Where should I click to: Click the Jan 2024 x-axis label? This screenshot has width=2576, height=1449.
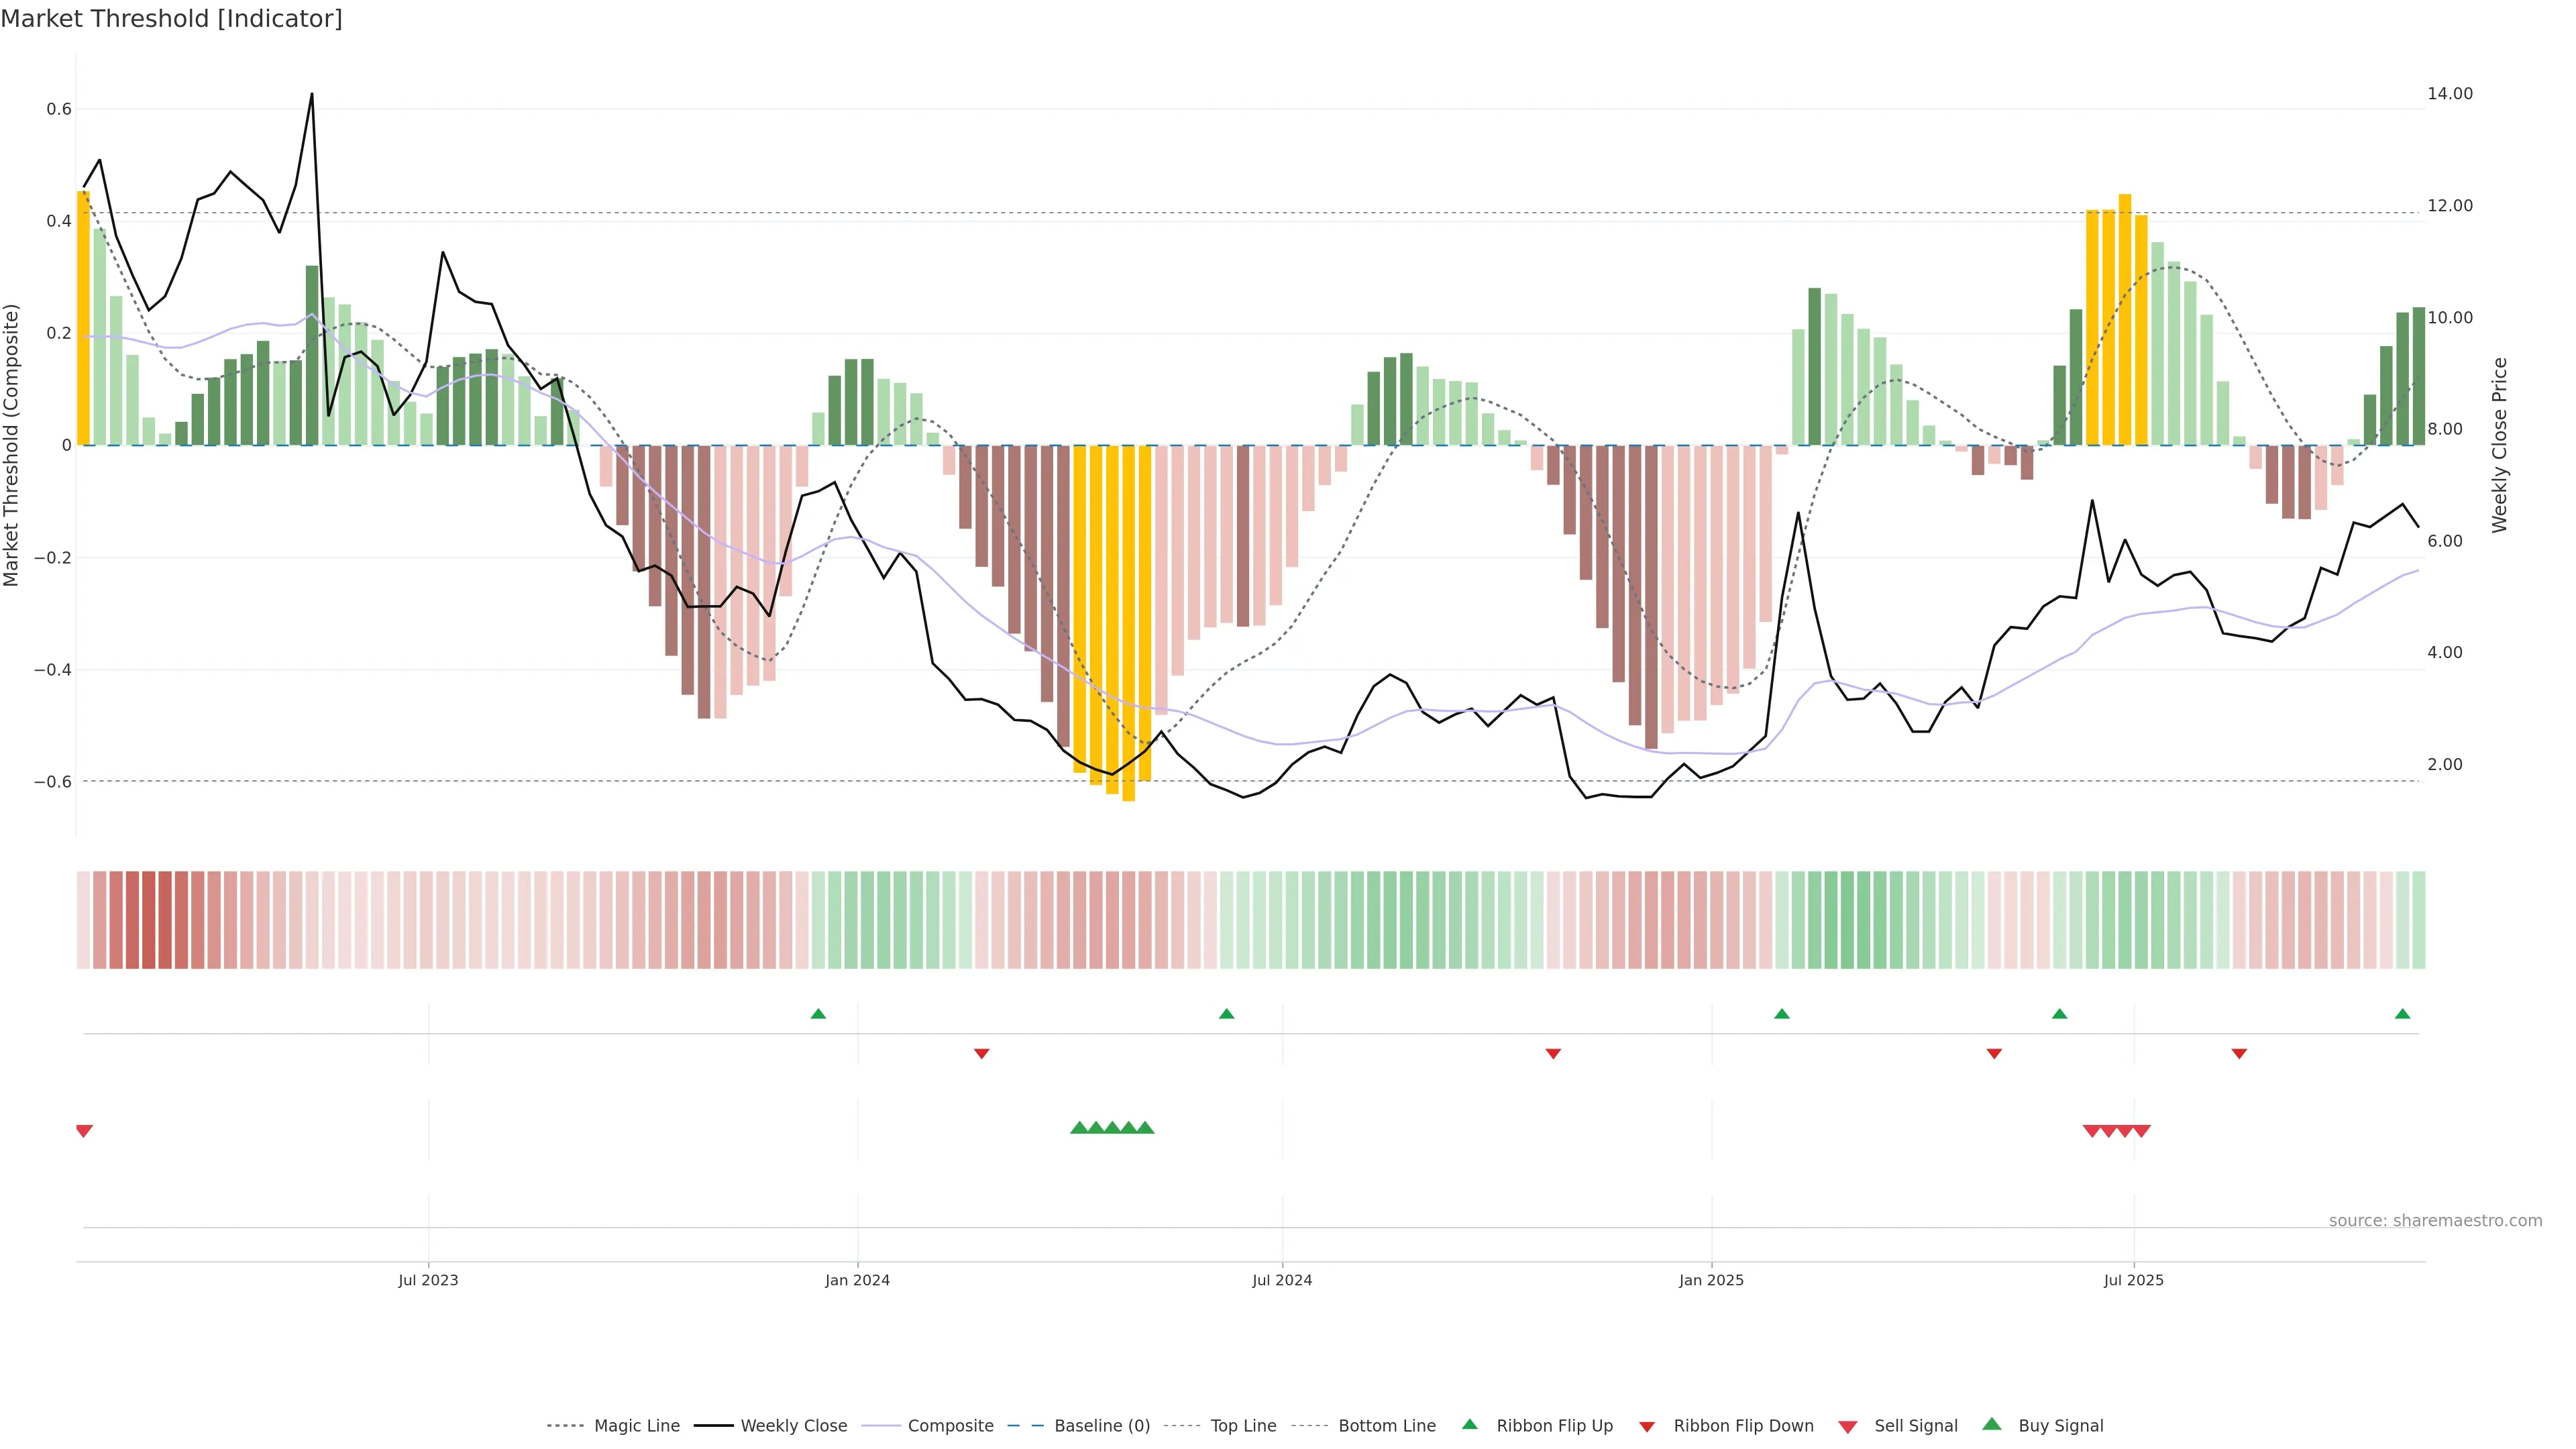pyautogui.click(x=857, y=1280)
